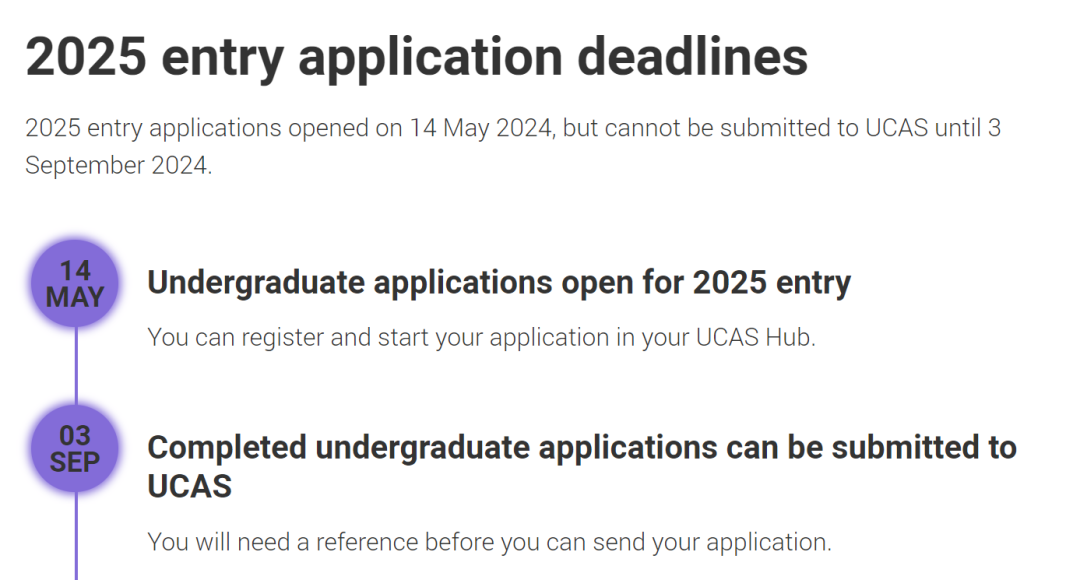Select the '2025 entry application deadlines' heading
This screenshot has height=580, width=1080.
(x=417, y=57)
